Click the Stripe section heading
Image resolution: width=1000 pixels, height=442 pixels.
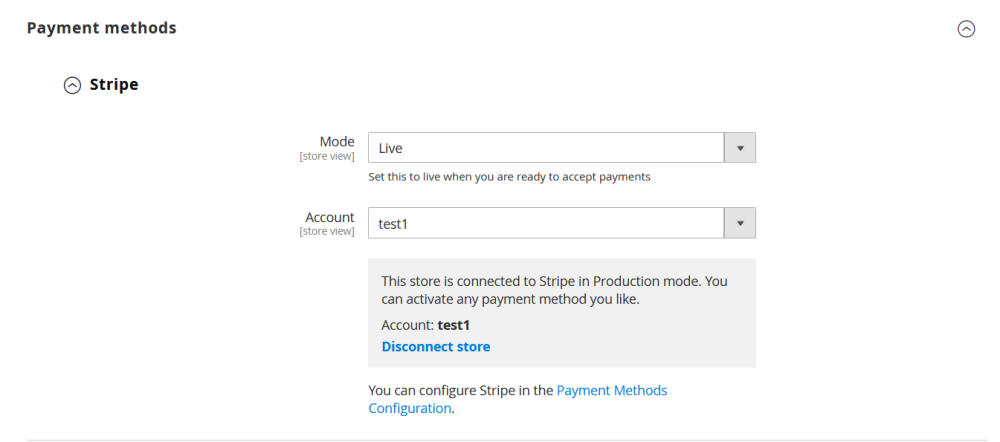point(114,84)
